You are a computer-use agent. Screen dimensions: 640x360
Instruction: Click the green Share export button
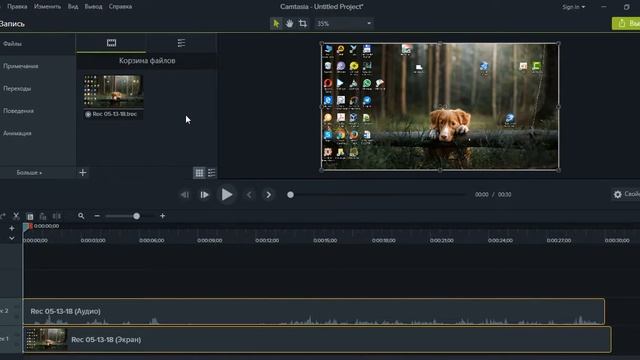[626, 23]
